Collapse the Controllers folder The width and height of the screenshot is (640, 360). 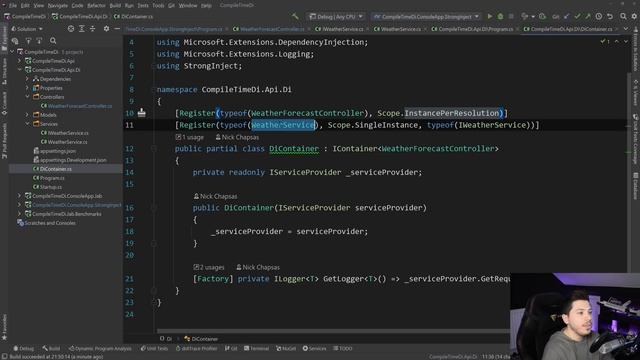pyautogui.click(x=27, y=97)
